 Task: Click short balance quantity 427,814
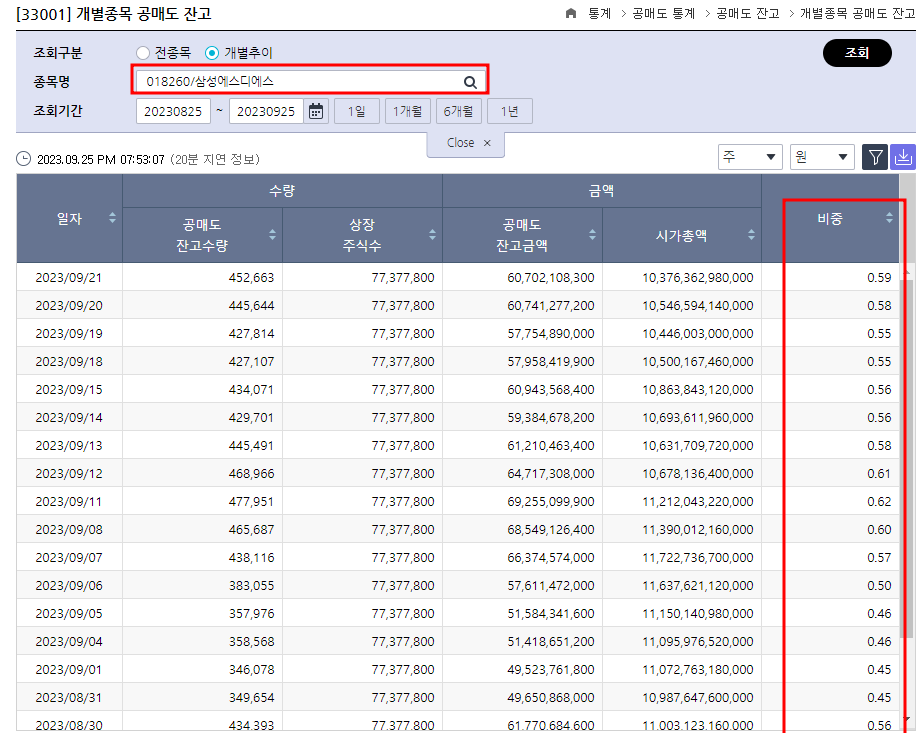[x=251, y=334]
